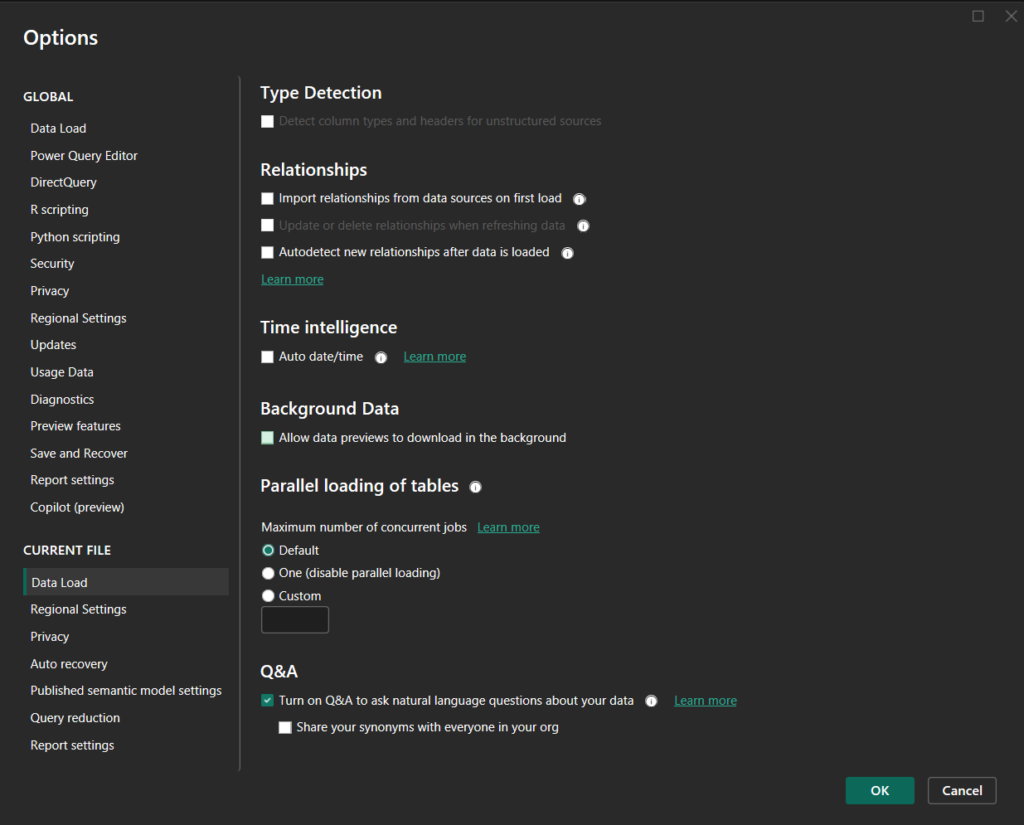Viewport: 1024px width, 825px height.
Task: Open Copilot preview settings
Action: pos(77,507)
